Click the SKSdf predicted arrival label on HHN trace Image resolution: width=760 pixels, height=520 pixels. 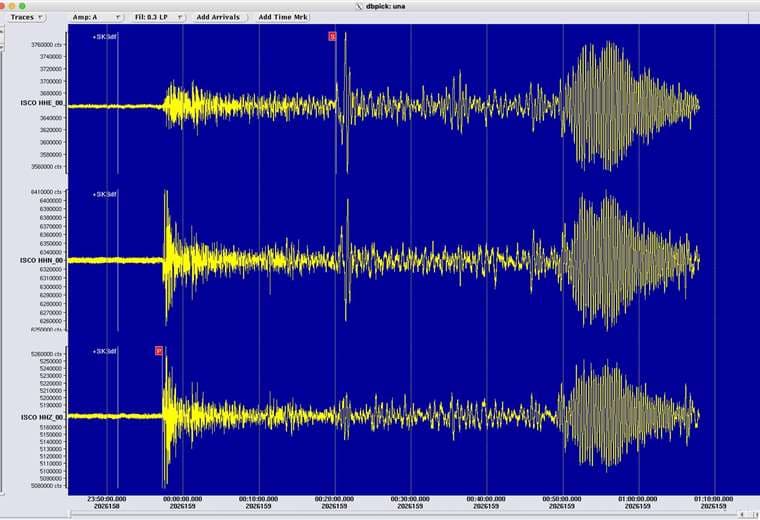106,194
